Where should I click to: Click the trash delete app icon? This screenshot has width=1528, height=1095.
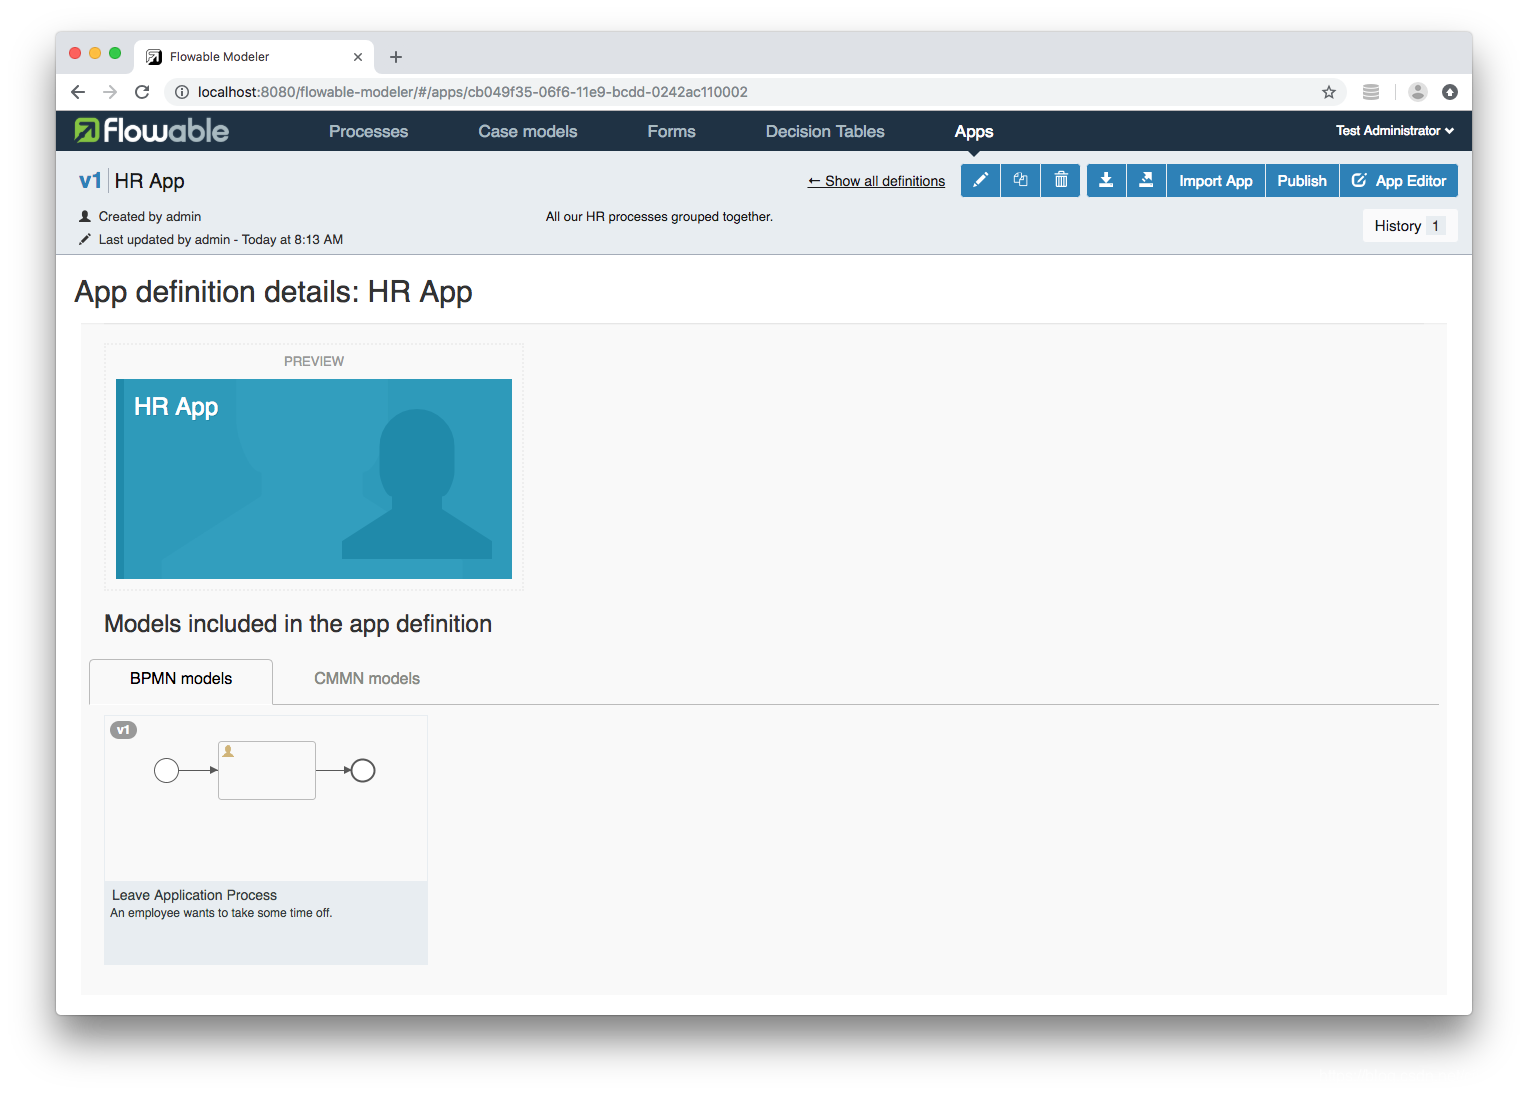1061,180
